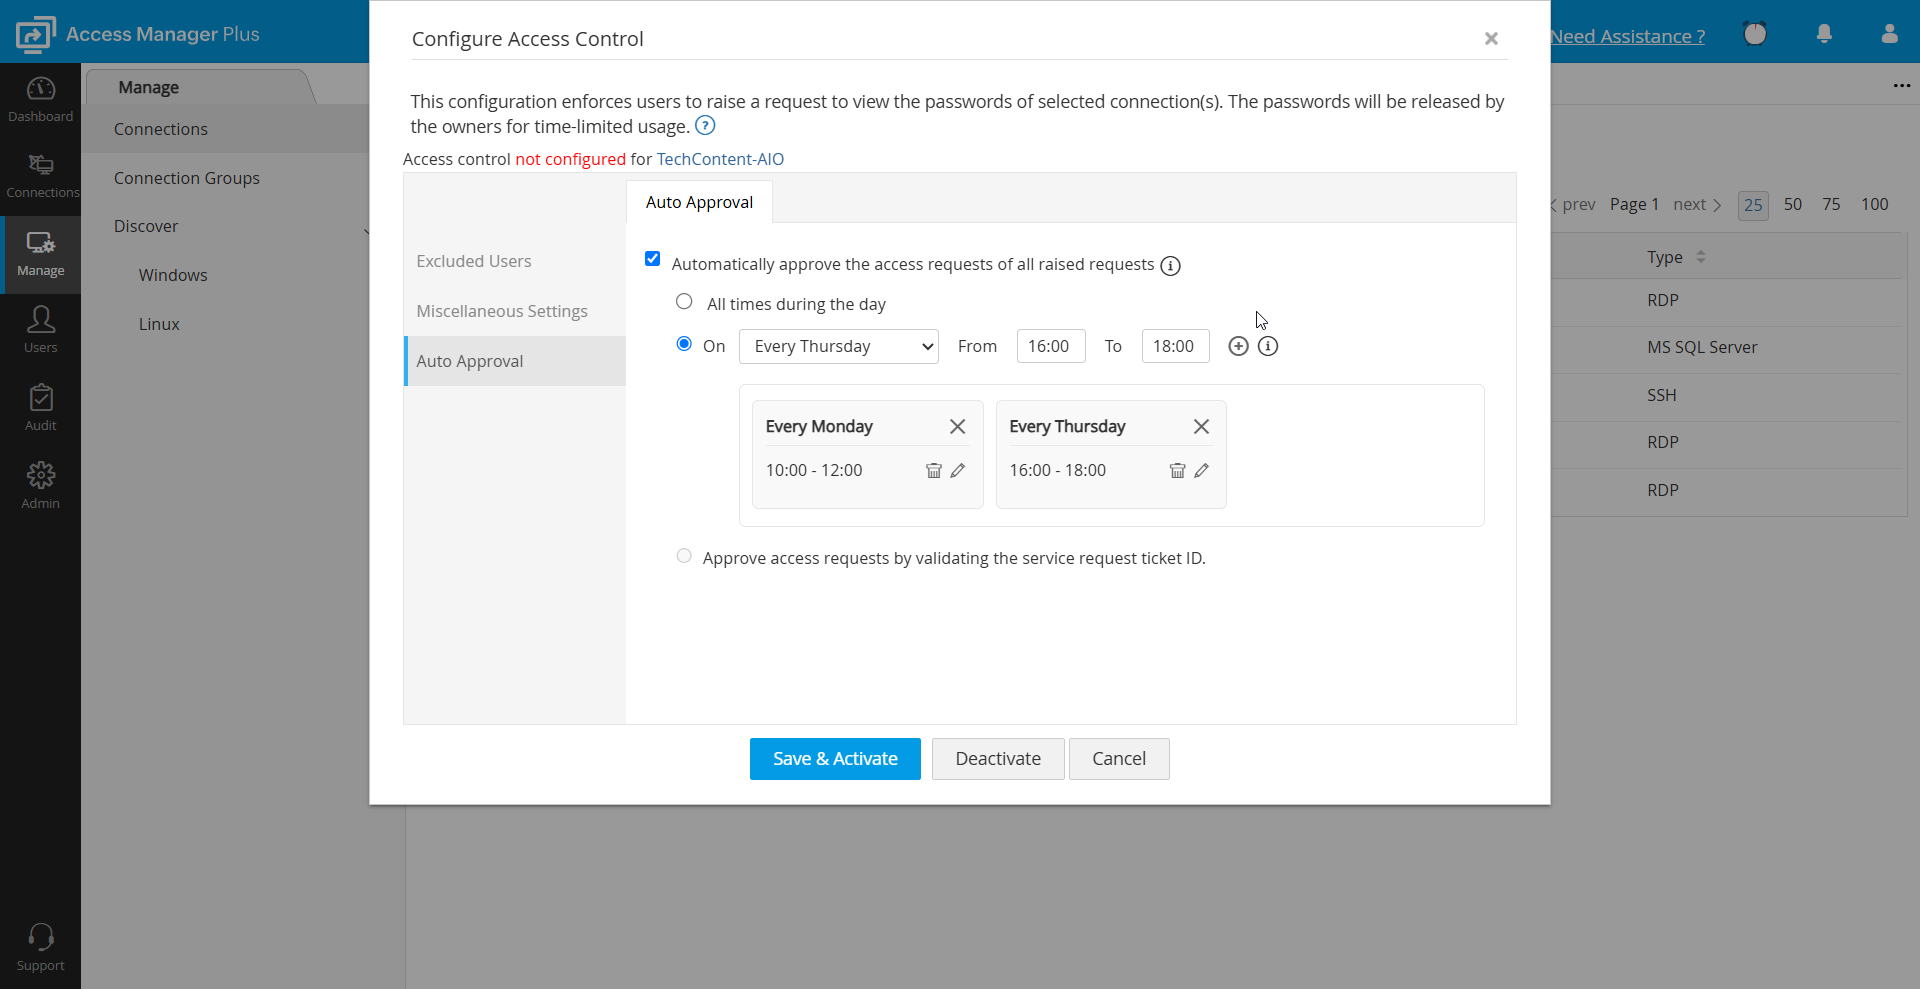
Task: Click the Deactivate button
Action: click(x=997, y=759)
